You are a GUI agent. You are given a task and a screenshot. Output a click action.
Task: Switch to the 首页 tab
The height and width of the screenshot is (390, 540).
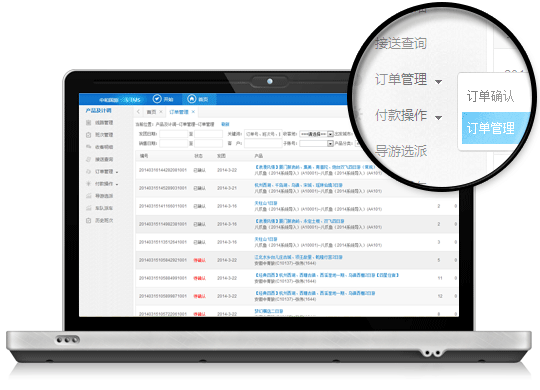tap(151, 112)
